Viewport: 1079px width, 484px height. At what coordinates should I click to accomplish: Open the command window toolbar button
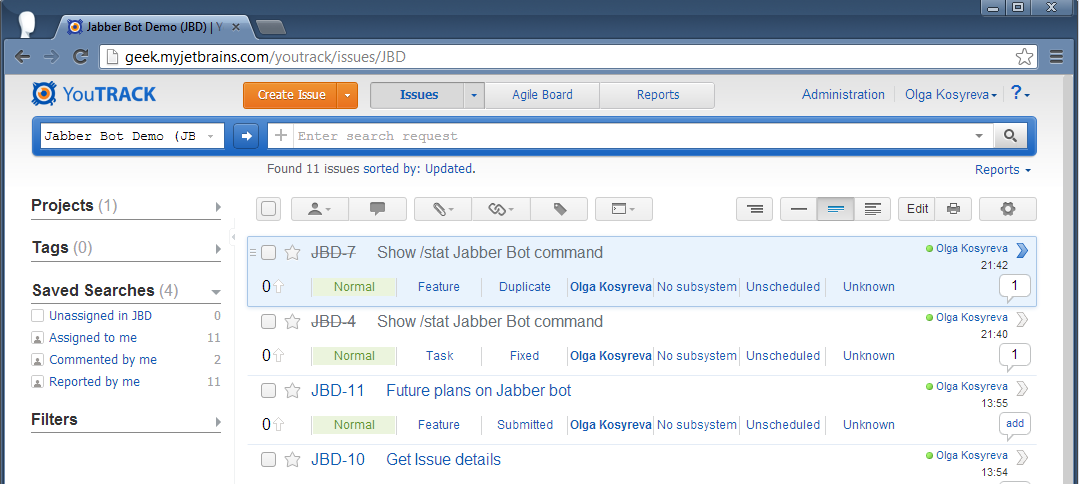pyautogui.click(x=623, y=209)
